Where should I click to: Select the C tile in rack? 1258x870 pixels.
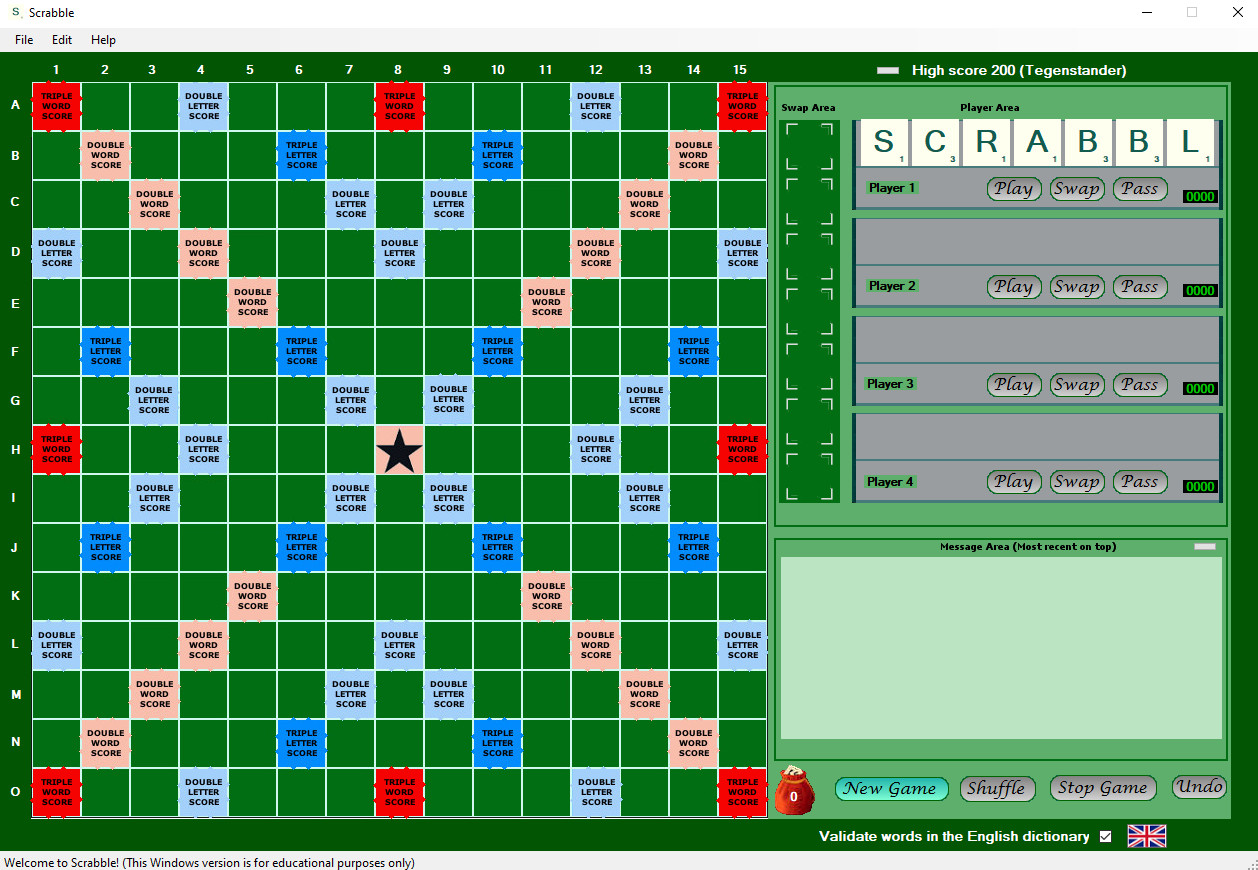(x=936, y=143)
